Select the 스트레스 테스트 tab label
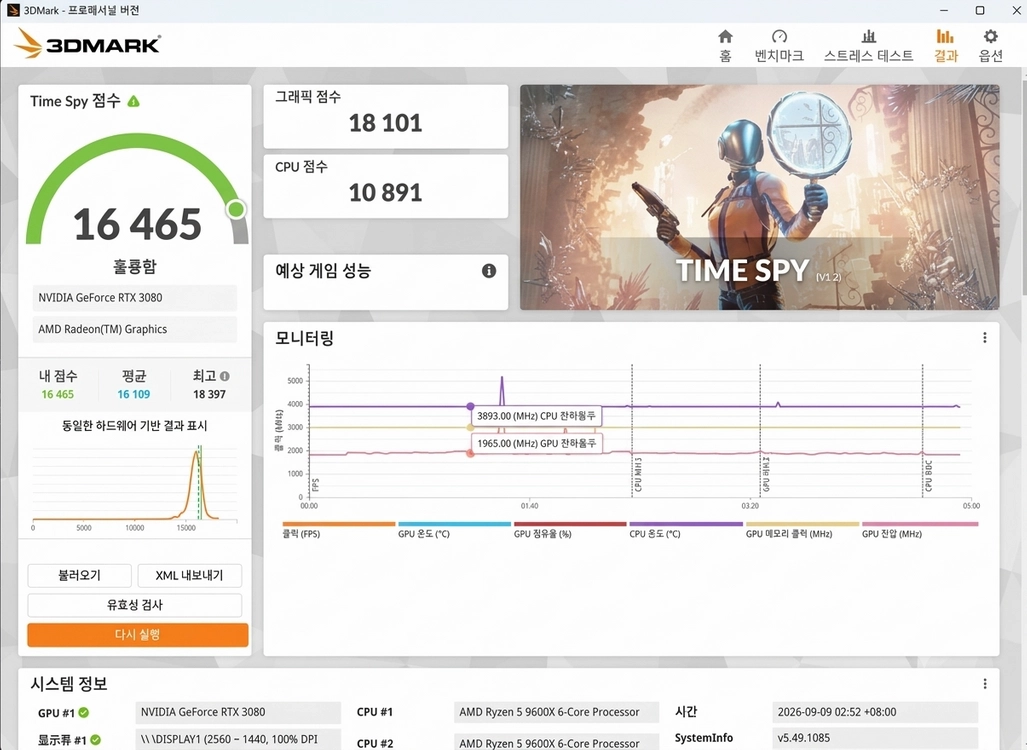1027x750 pixels. [868, 56]
